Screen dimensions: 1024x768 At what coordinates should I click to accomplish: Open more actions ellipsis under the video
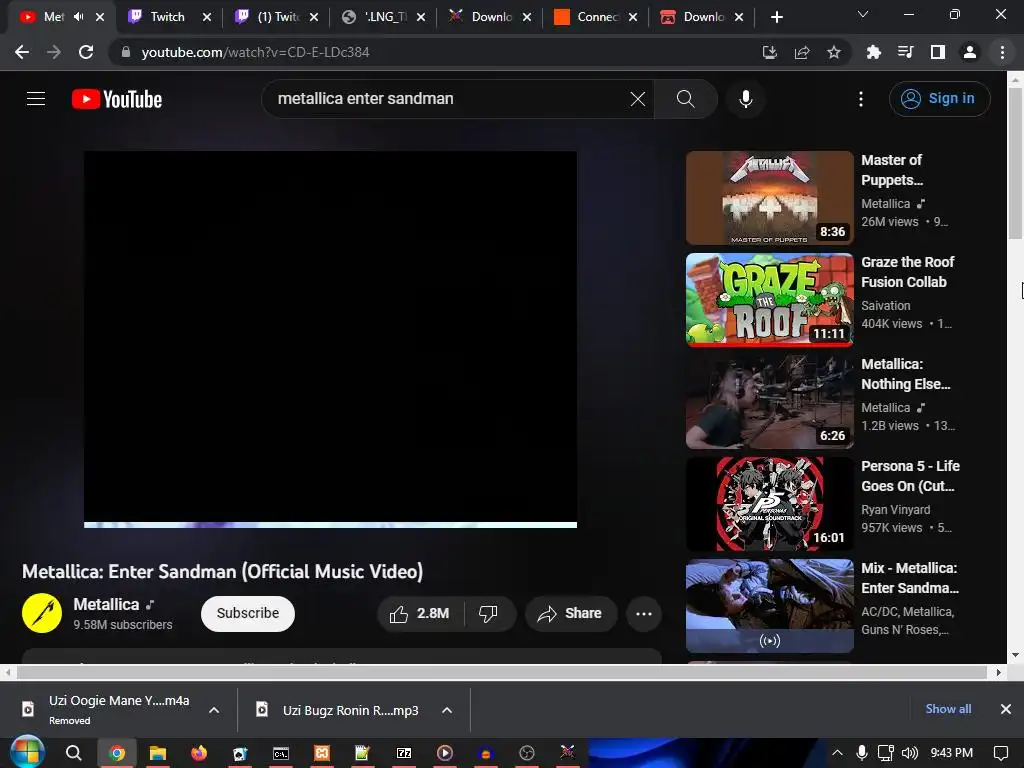point(644,613)
